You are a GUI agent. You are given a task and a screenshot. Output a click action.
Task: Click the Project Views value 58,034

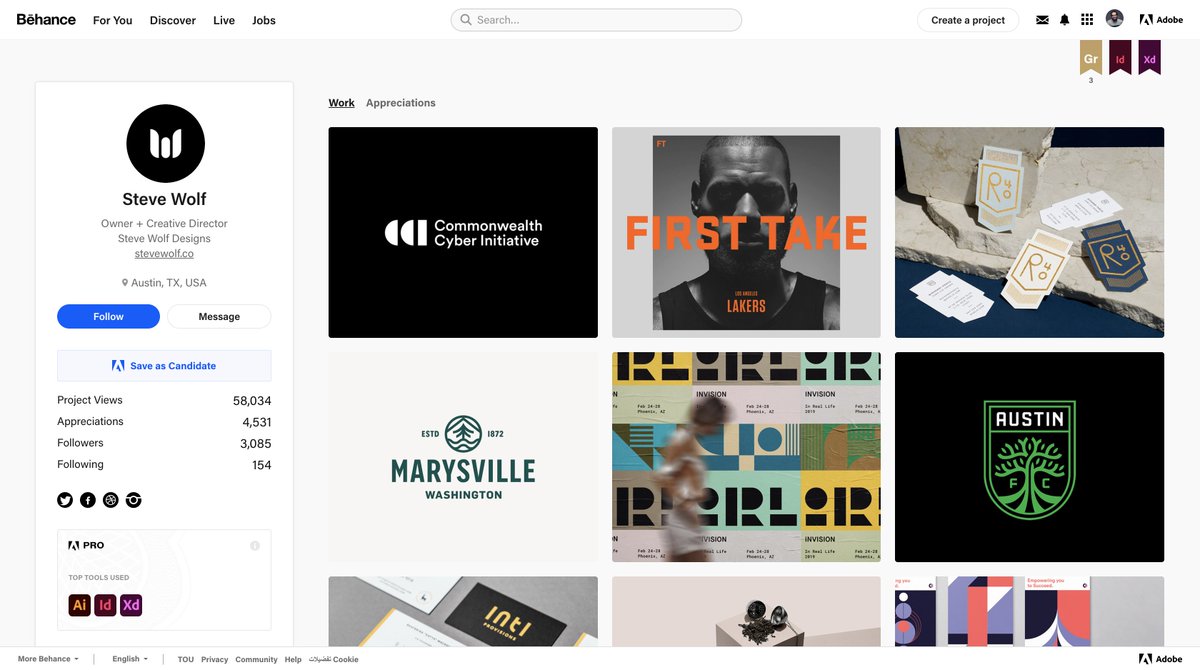pos(252,401)
